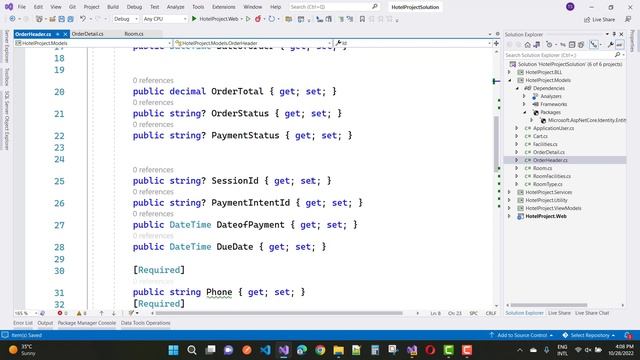Open Add to Source Control menu
Viewport: 640px width, 360px height.
coord(521,335)
